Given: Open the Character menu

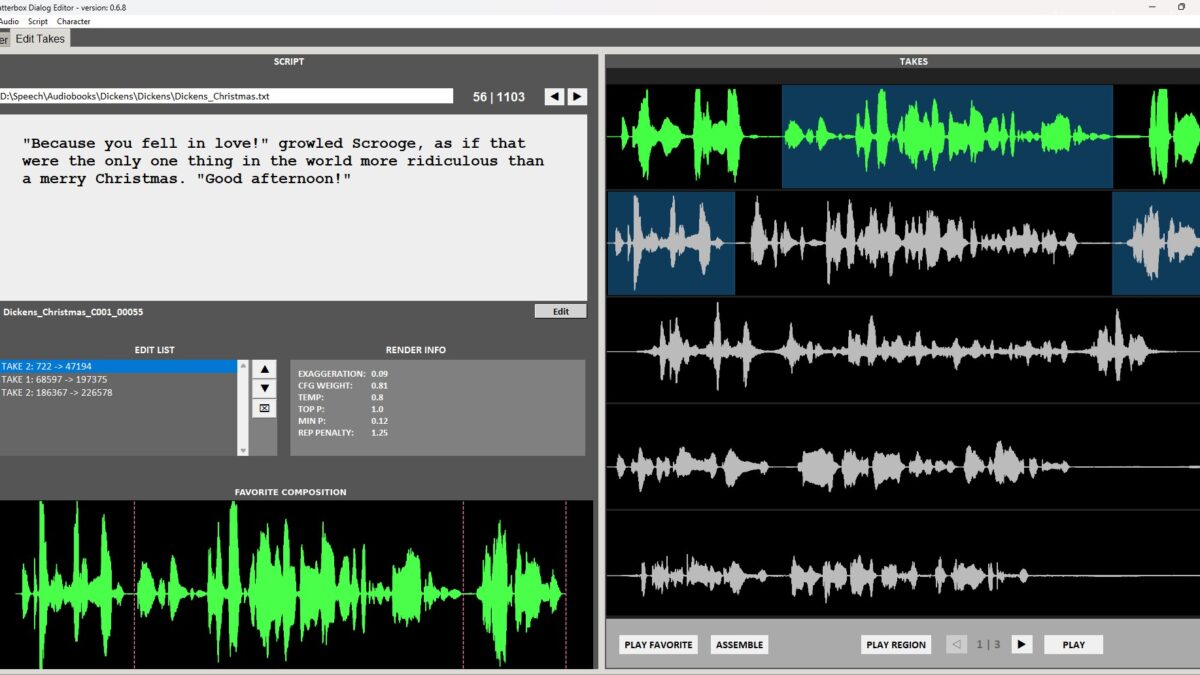Looking at the screenshot, I should point(74,21).
